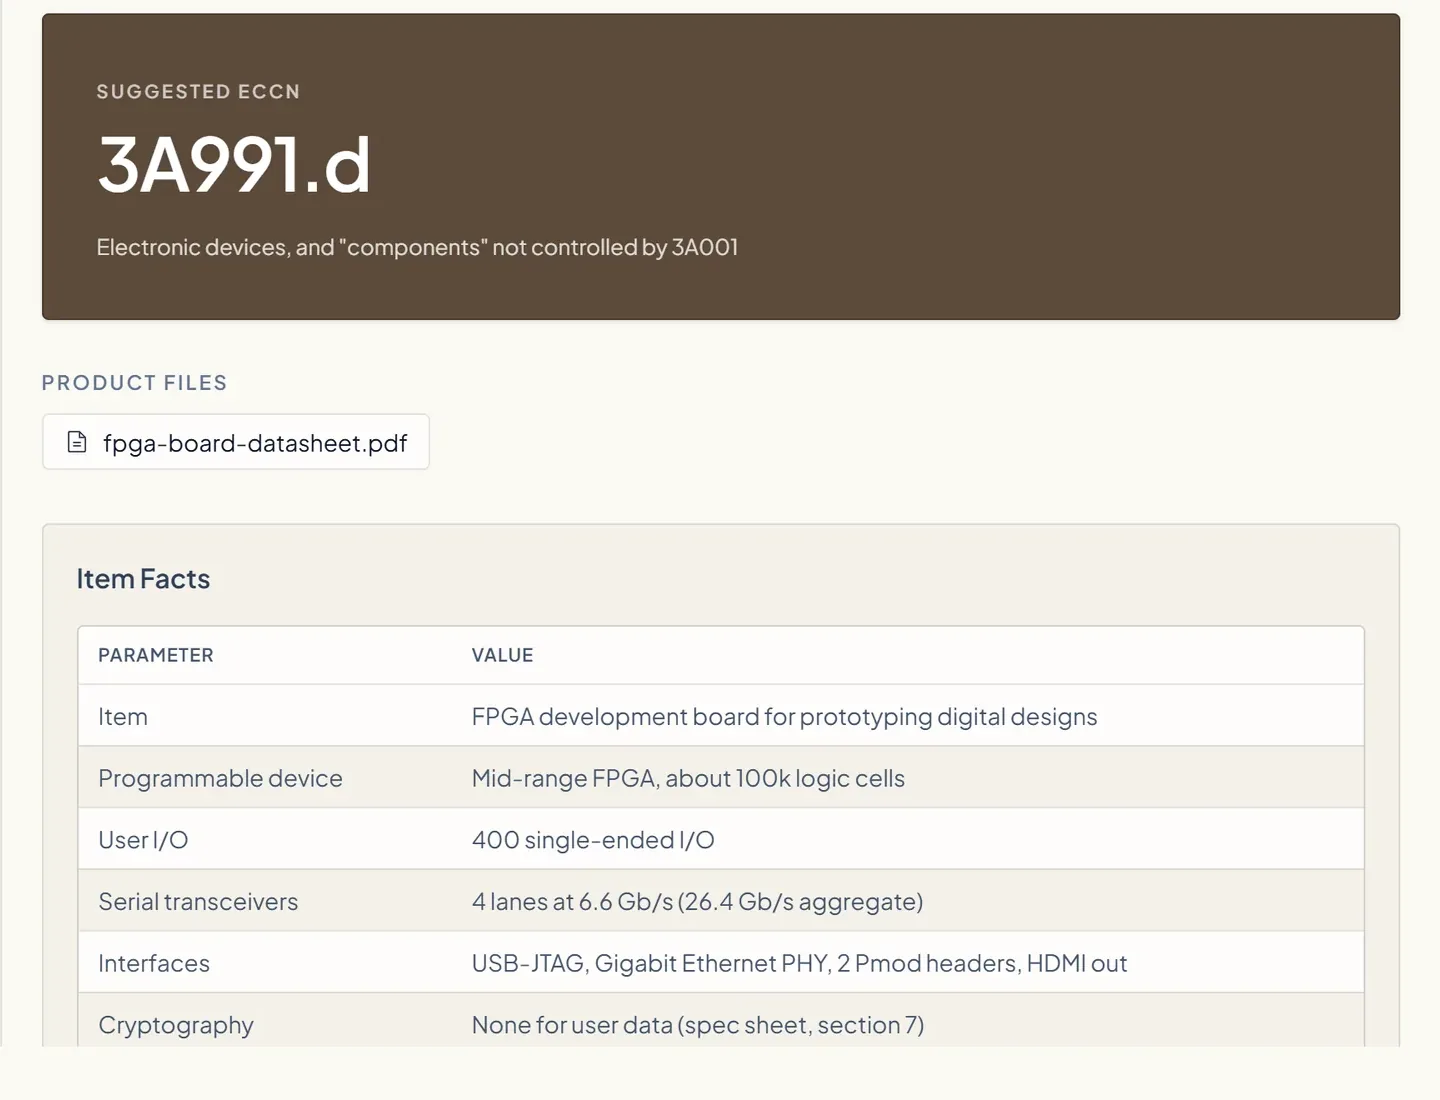This screenshot has width=1440, height=1100.
Task: Click the 'PRODUCT FILES' section heading
Action: pos(134,383)
